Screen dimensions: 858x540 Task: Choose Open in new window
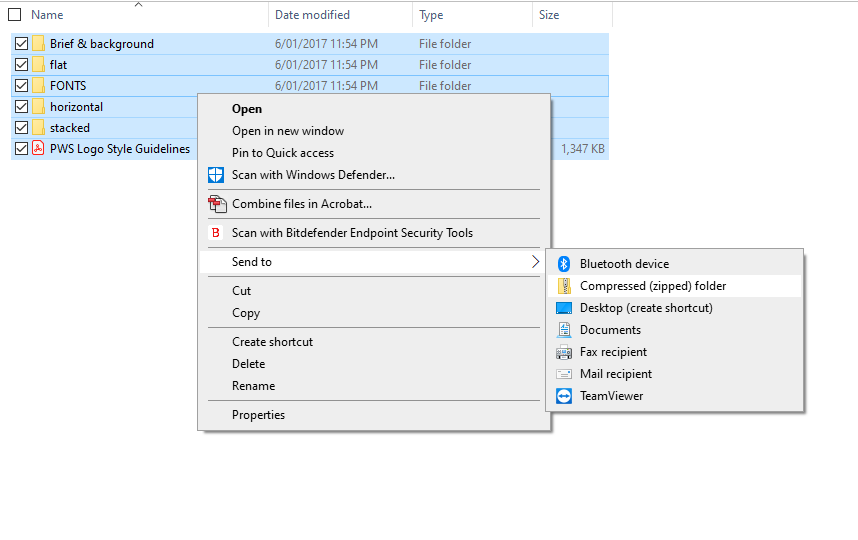point(374,131)
